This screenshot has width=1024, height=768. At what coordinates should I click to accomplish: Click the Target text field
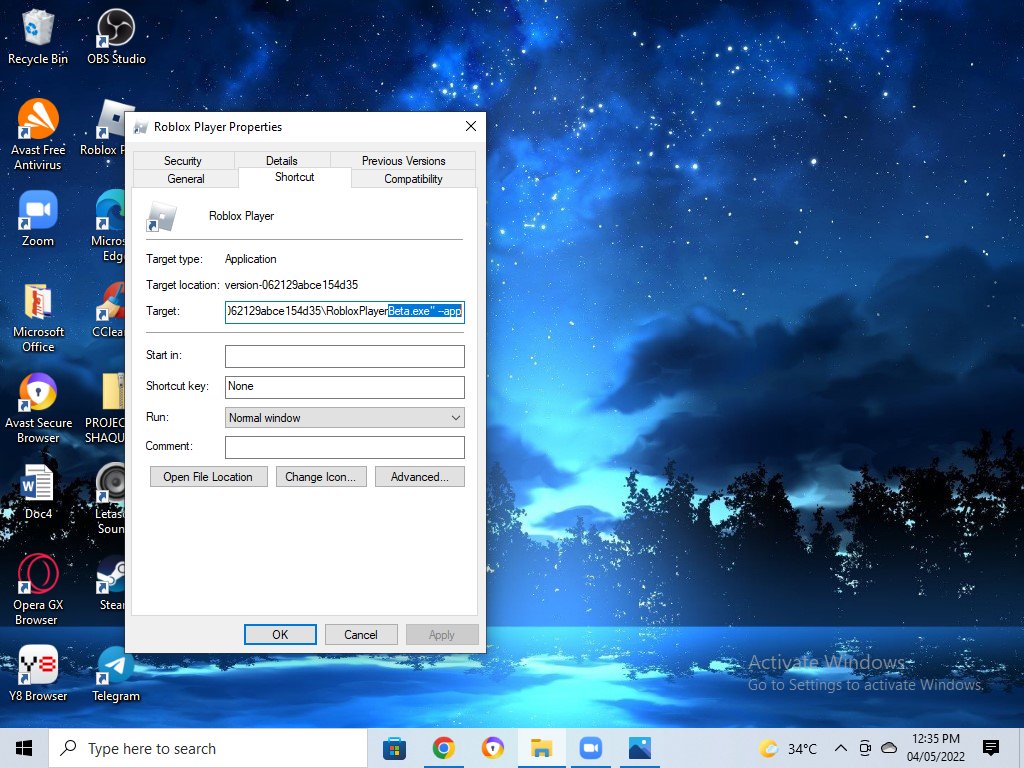pyautogui.click(x=345, y=312)
